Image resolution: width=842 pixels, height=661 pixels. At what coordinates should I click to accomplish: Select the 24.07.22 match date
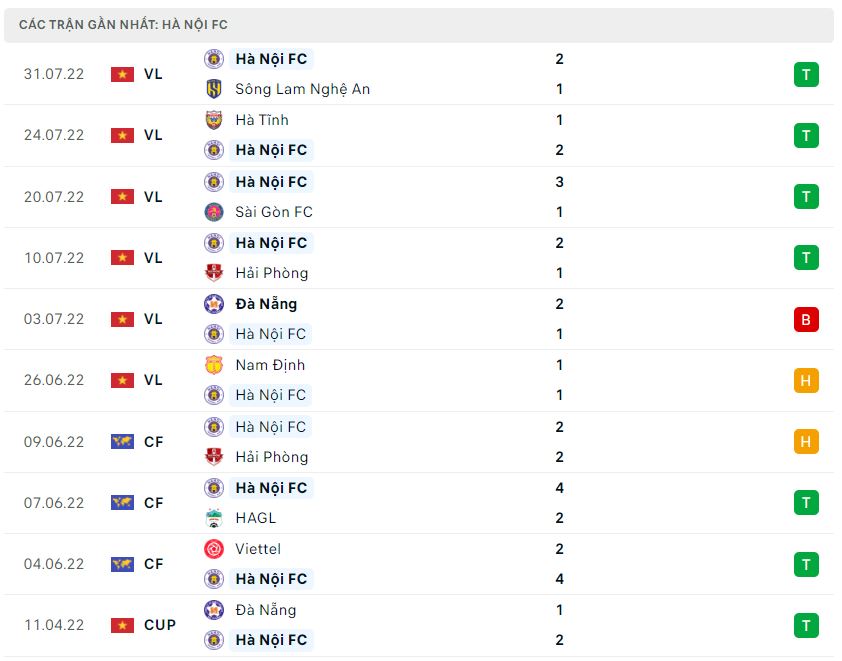54,135
